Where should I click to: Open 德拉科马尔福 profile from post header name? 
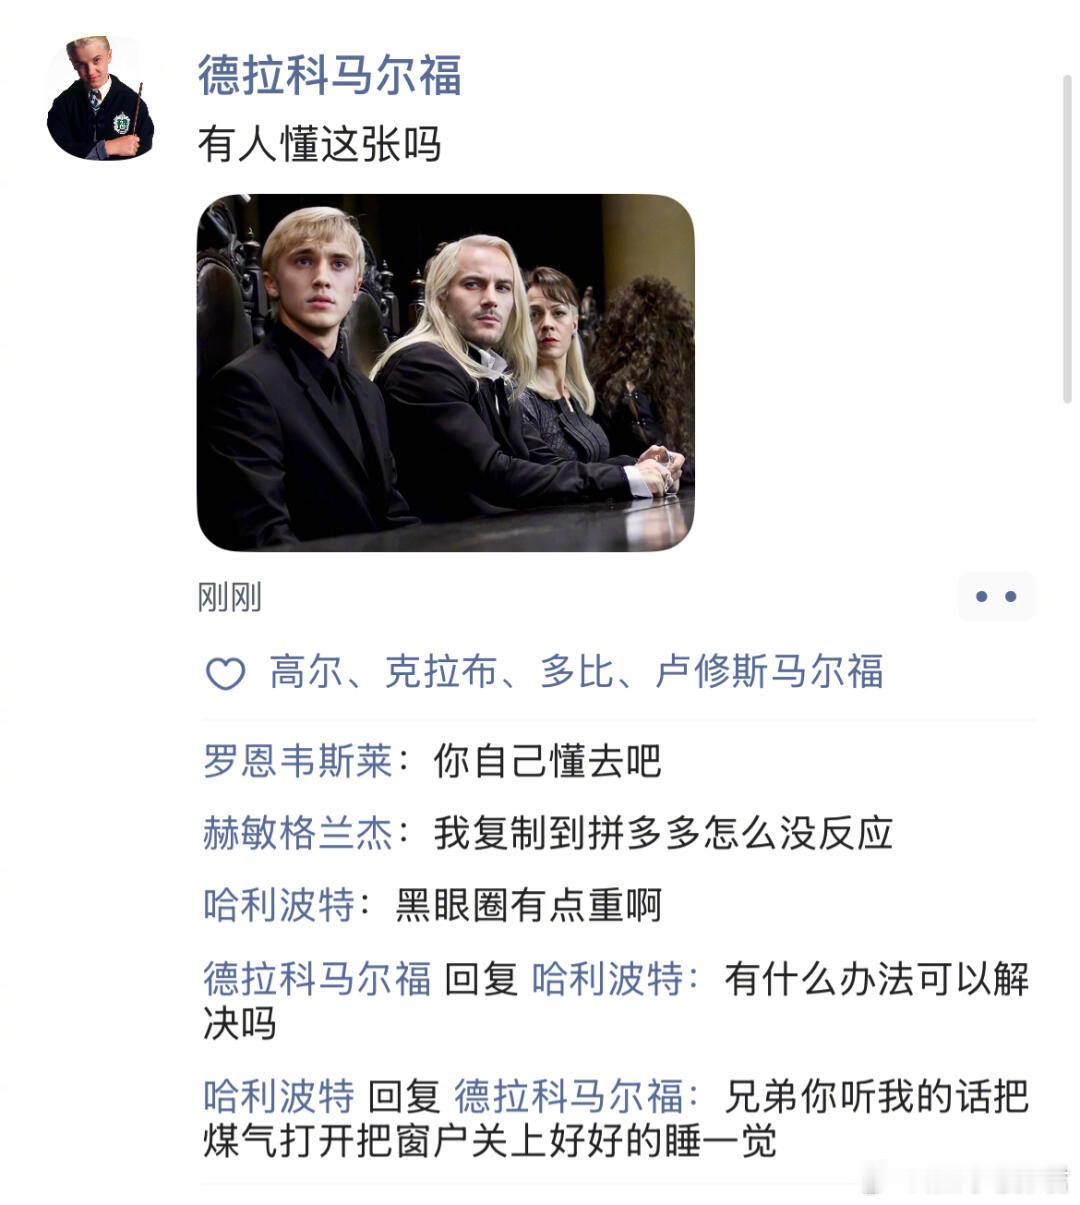pos(330,75)
